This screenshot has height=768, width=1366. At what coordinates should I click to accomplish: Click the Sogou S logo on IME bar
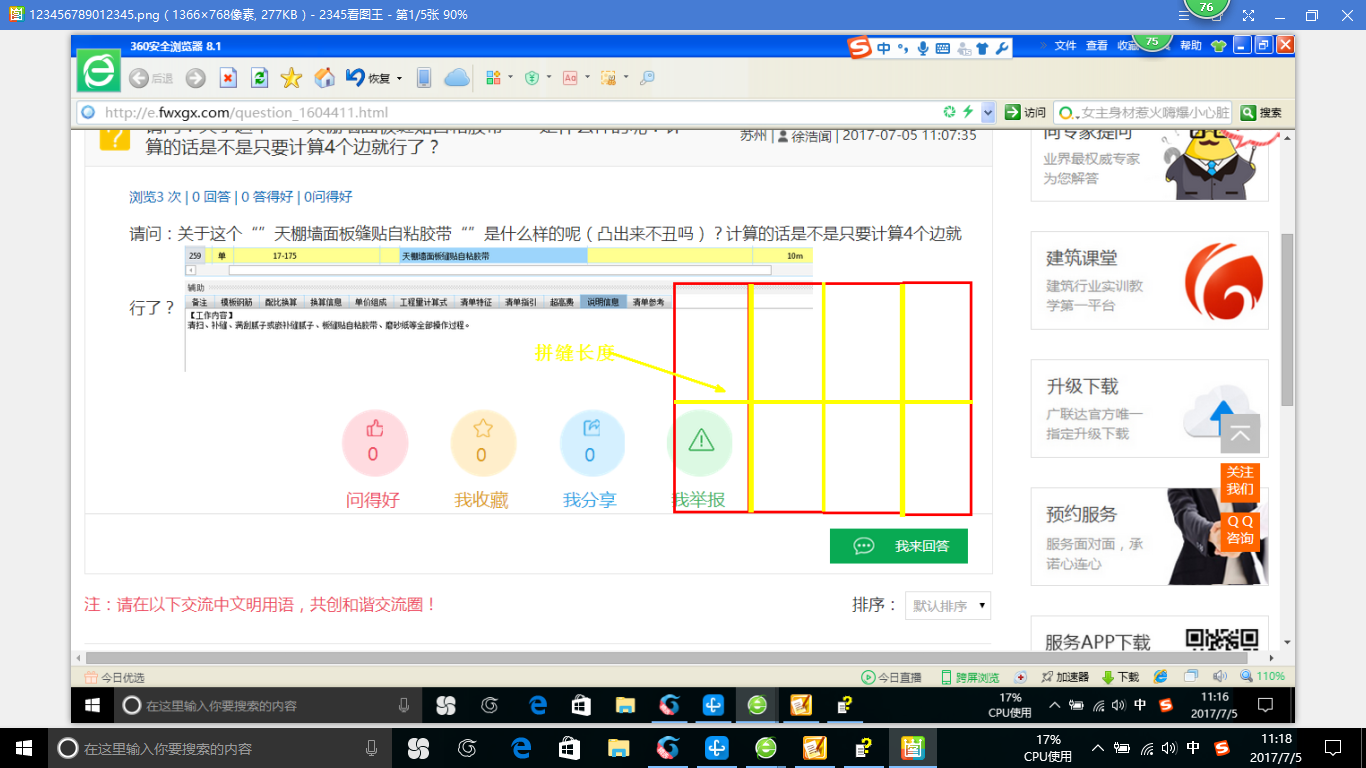[859, 47]
